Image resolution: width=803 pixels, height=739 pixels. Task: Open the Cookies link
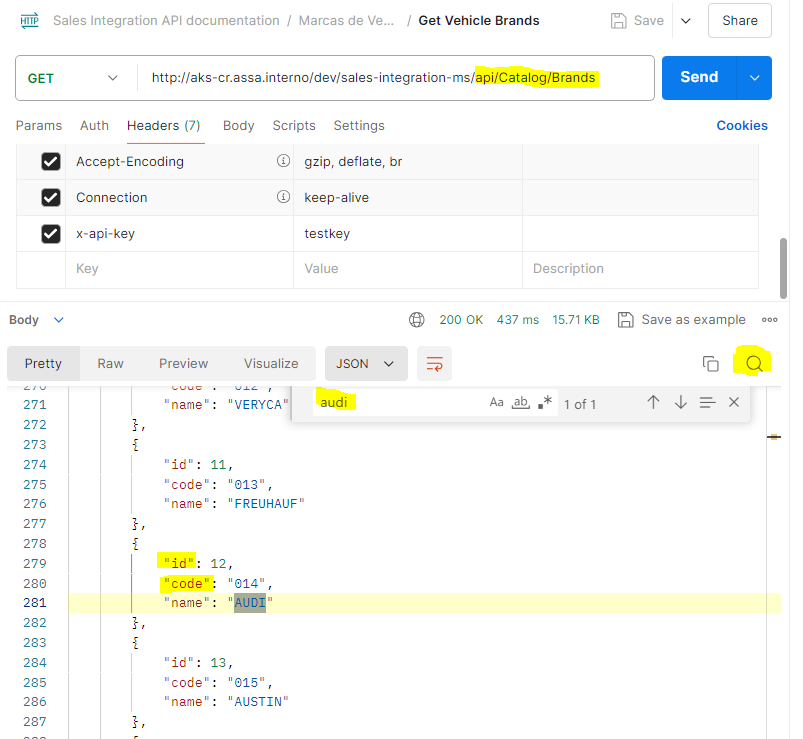pos(742,125)
